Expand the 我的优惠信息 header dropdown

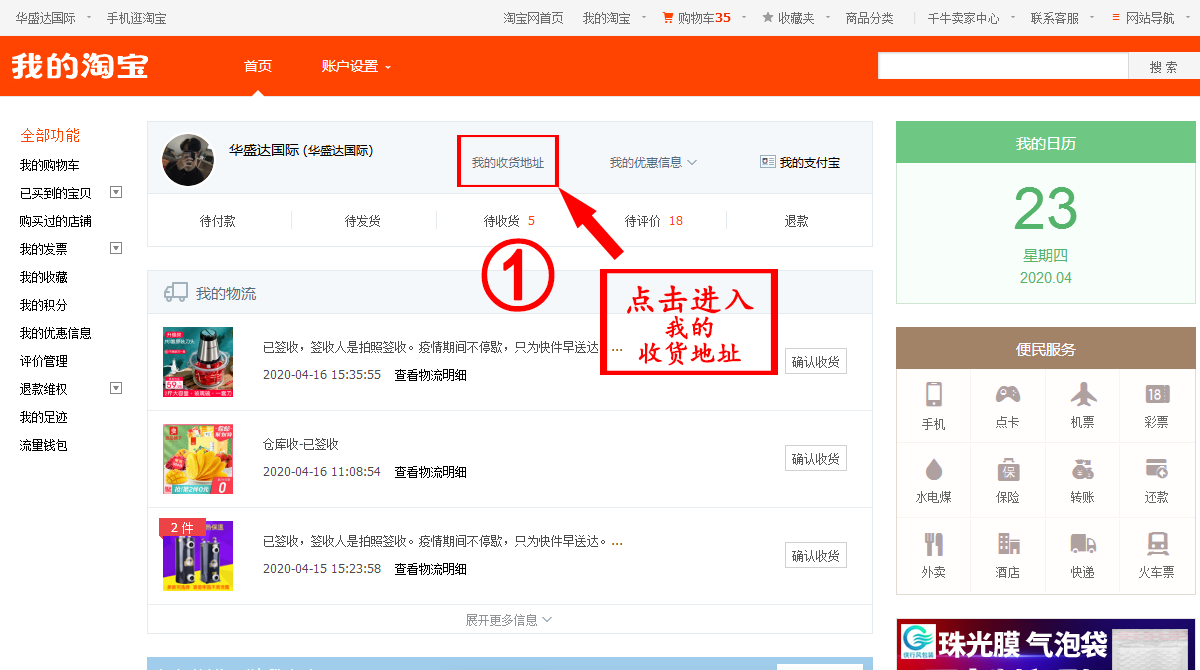click(x=653, y=162)
